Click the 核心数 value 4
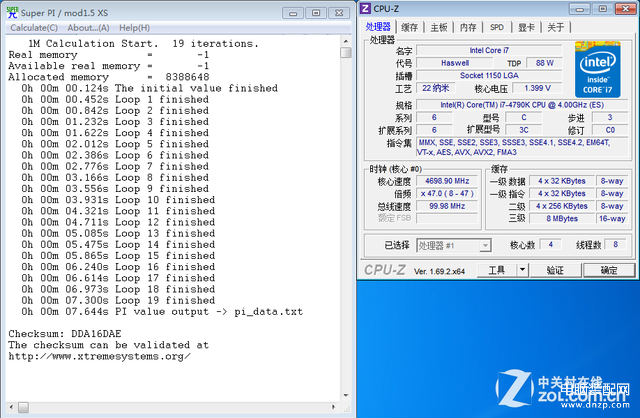This screenshot has width=640, height=418. pyautogui.click(x=550, y=245)
